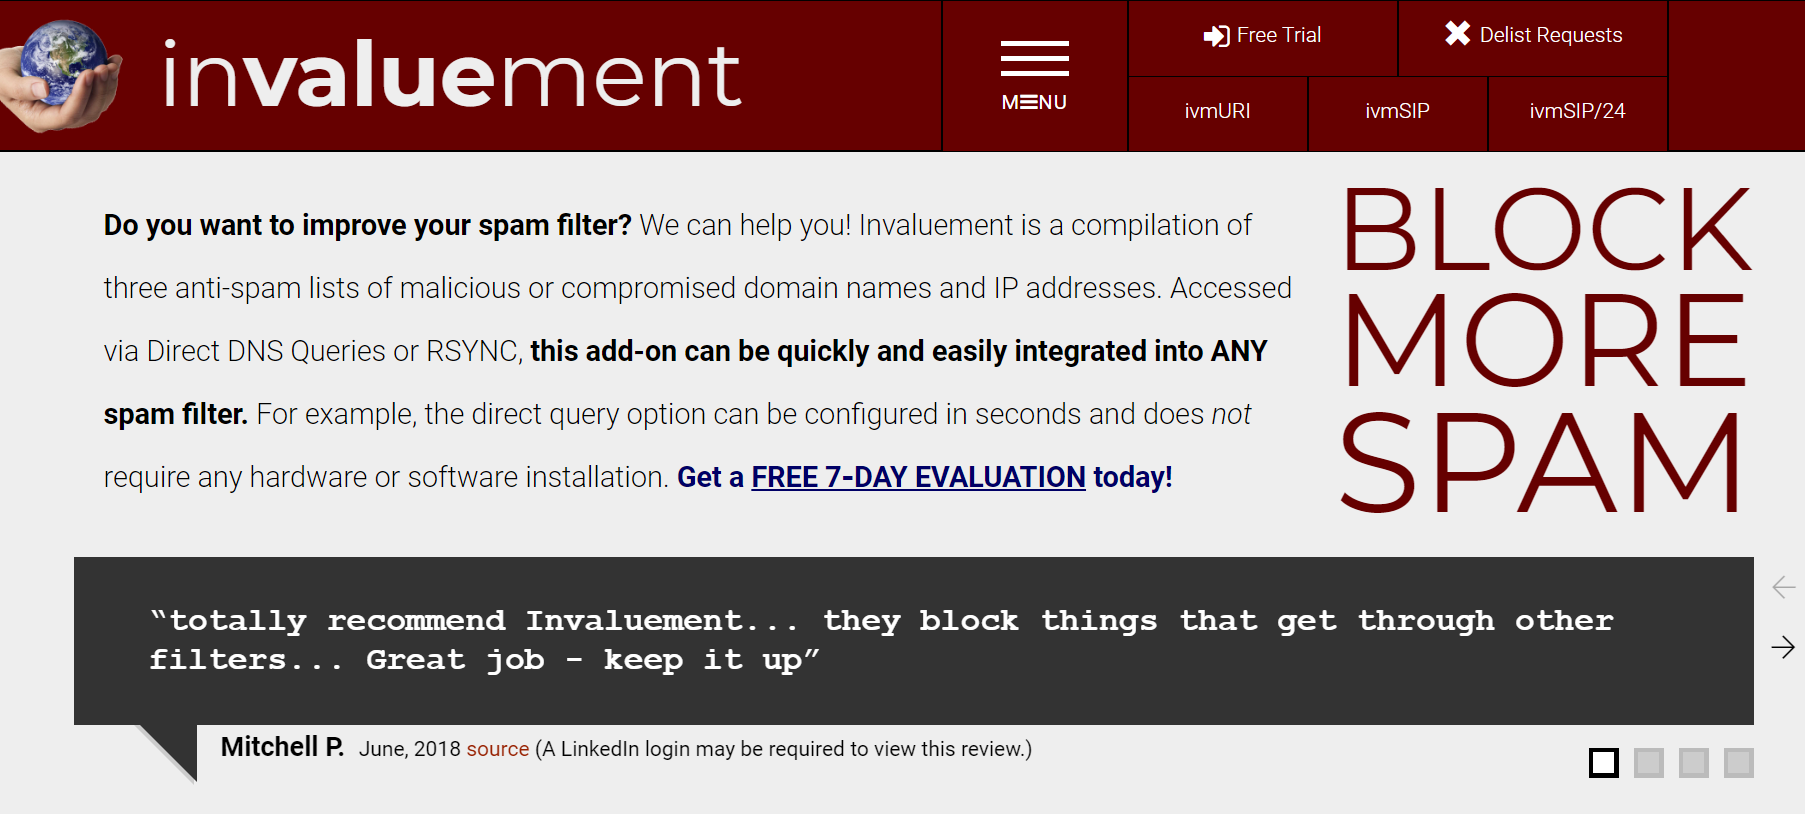Screen dimensions: 1805x814
Task: Follow the FREE 7-DAY EVALUATION link
Action: coord(918,477)
